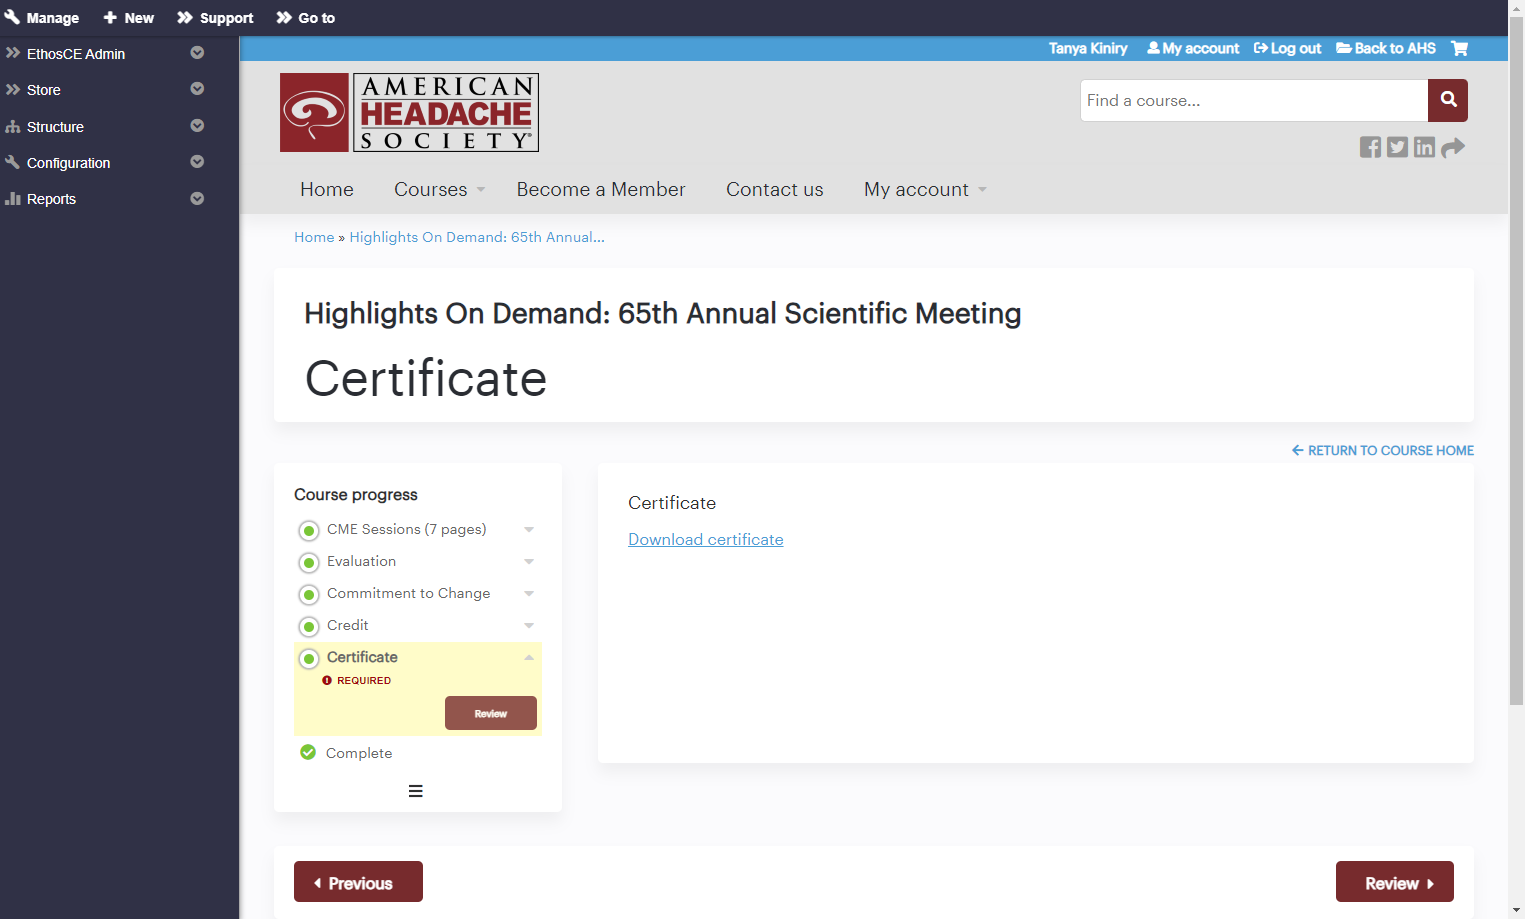This screenshot has height=919, width=1525.
Task: Click the American Headache Society logo
Action: pos(409,112)
